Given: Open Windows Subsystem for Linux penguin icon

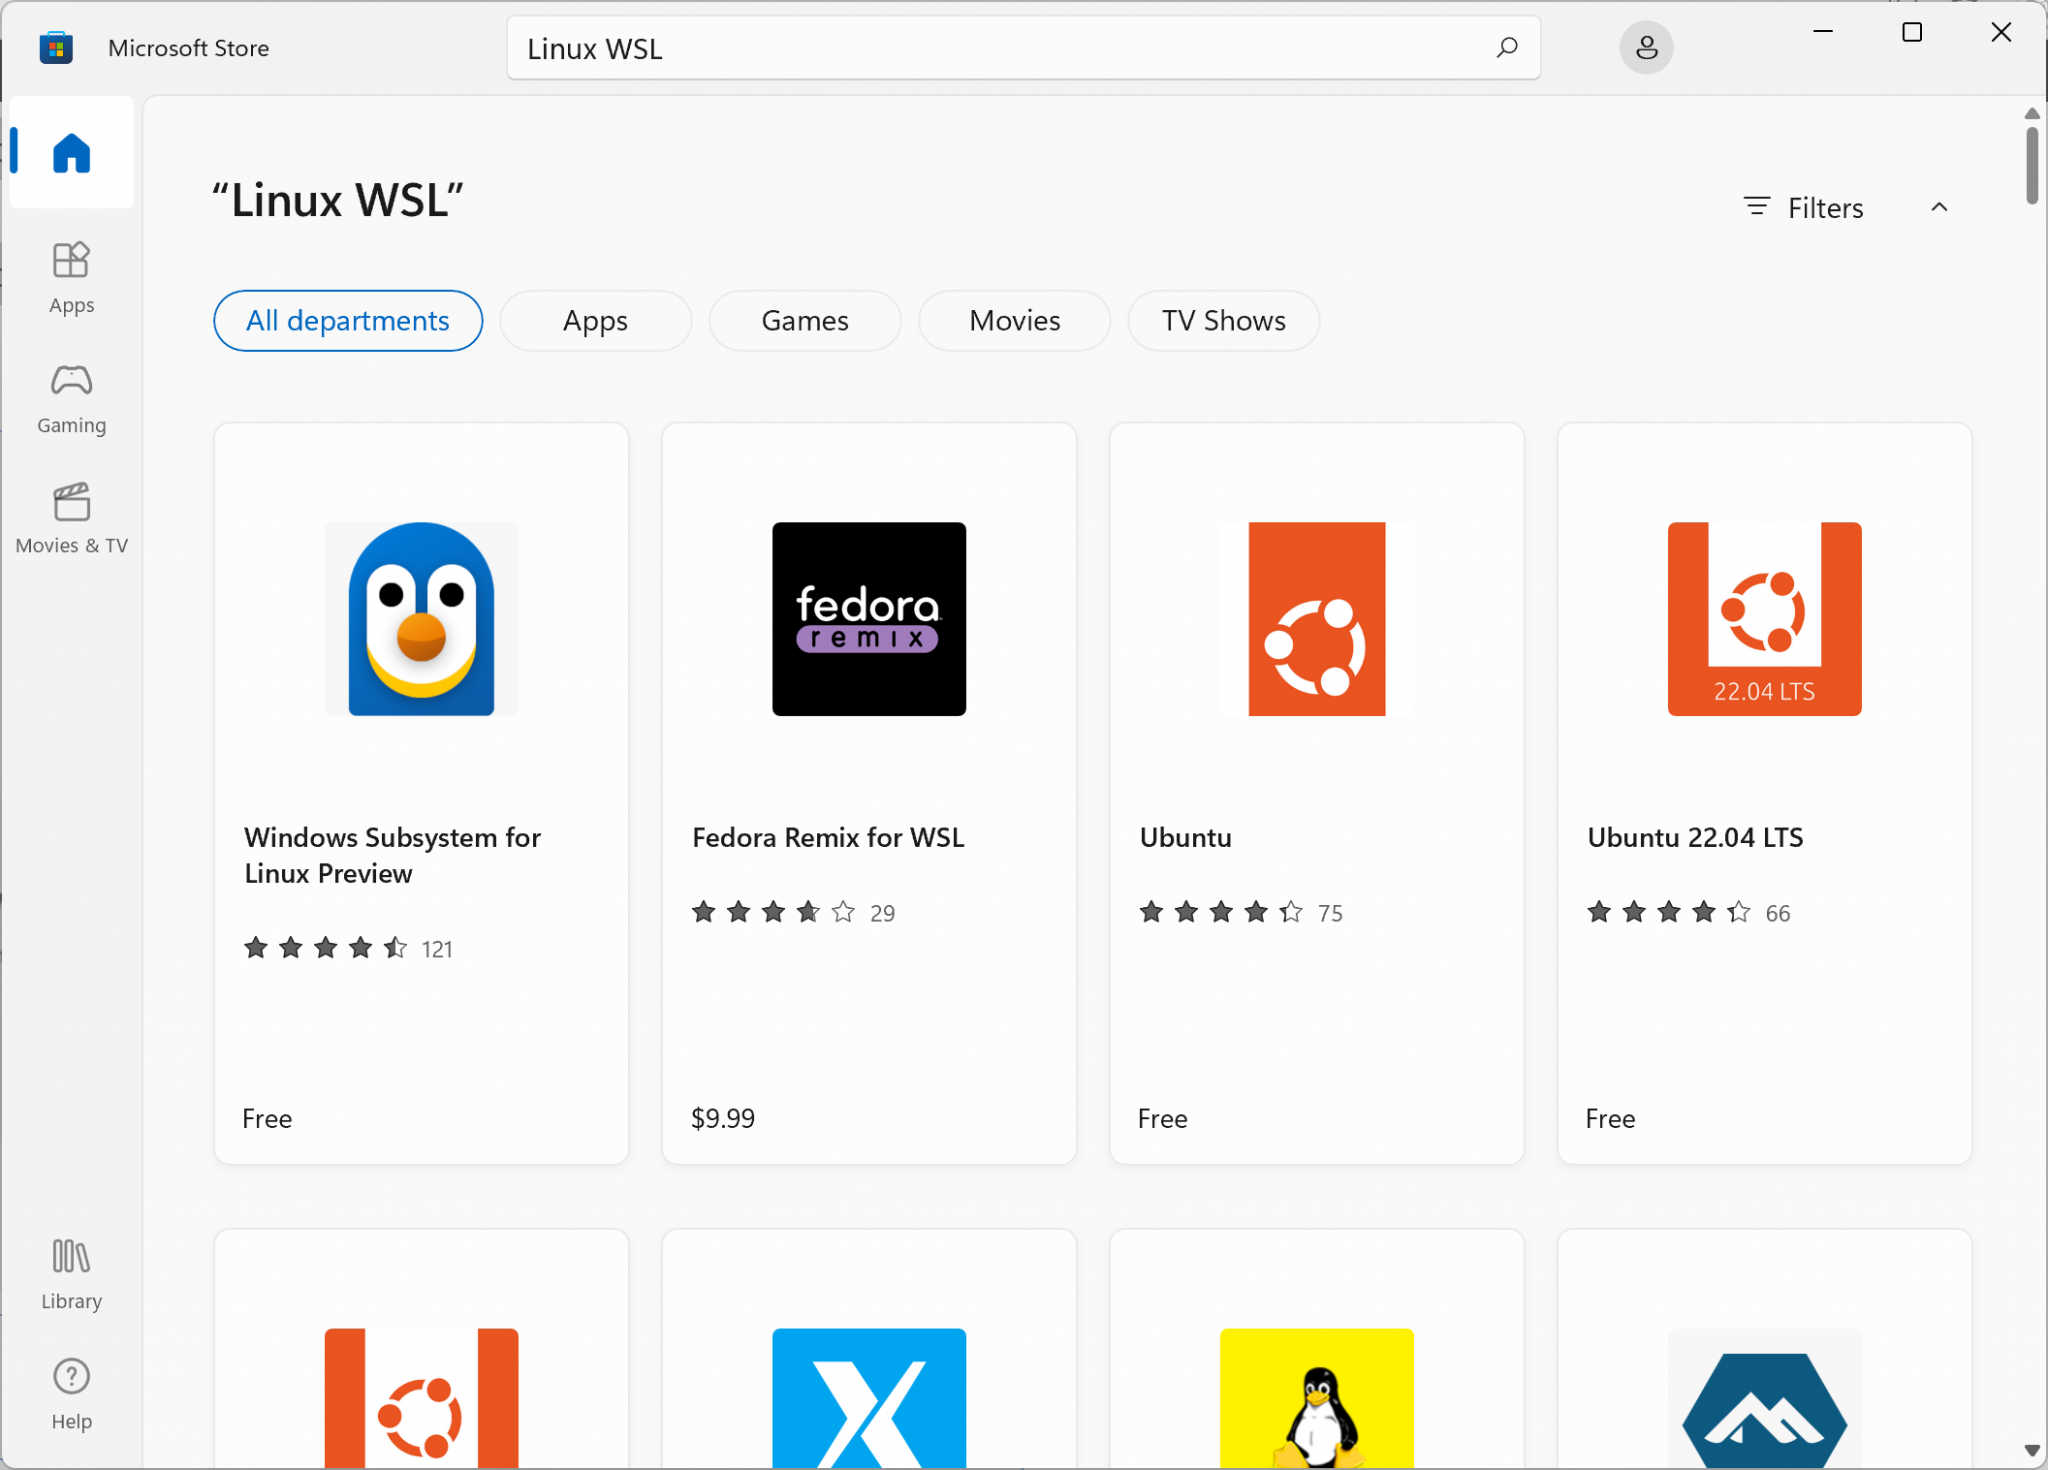Looking at the screenshot, I should pos(421,618).
